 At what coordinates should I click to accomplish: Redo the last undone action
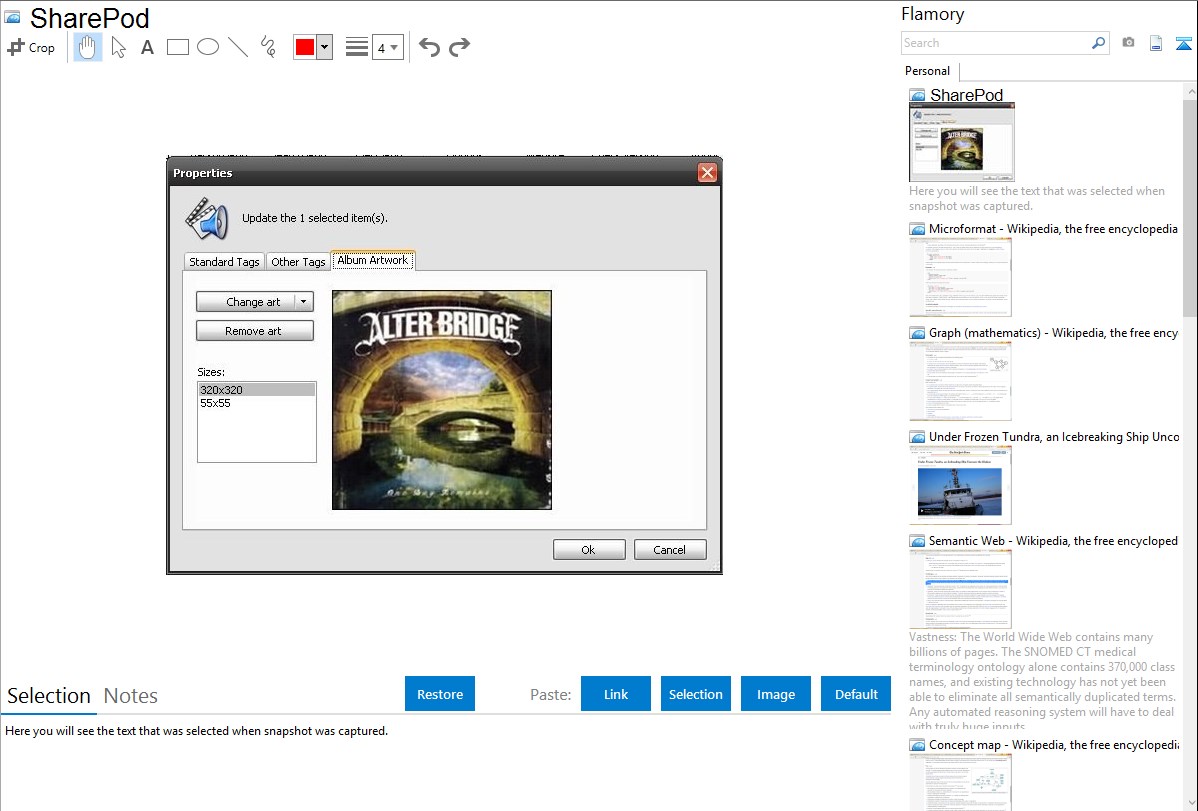tap(459, 47)
